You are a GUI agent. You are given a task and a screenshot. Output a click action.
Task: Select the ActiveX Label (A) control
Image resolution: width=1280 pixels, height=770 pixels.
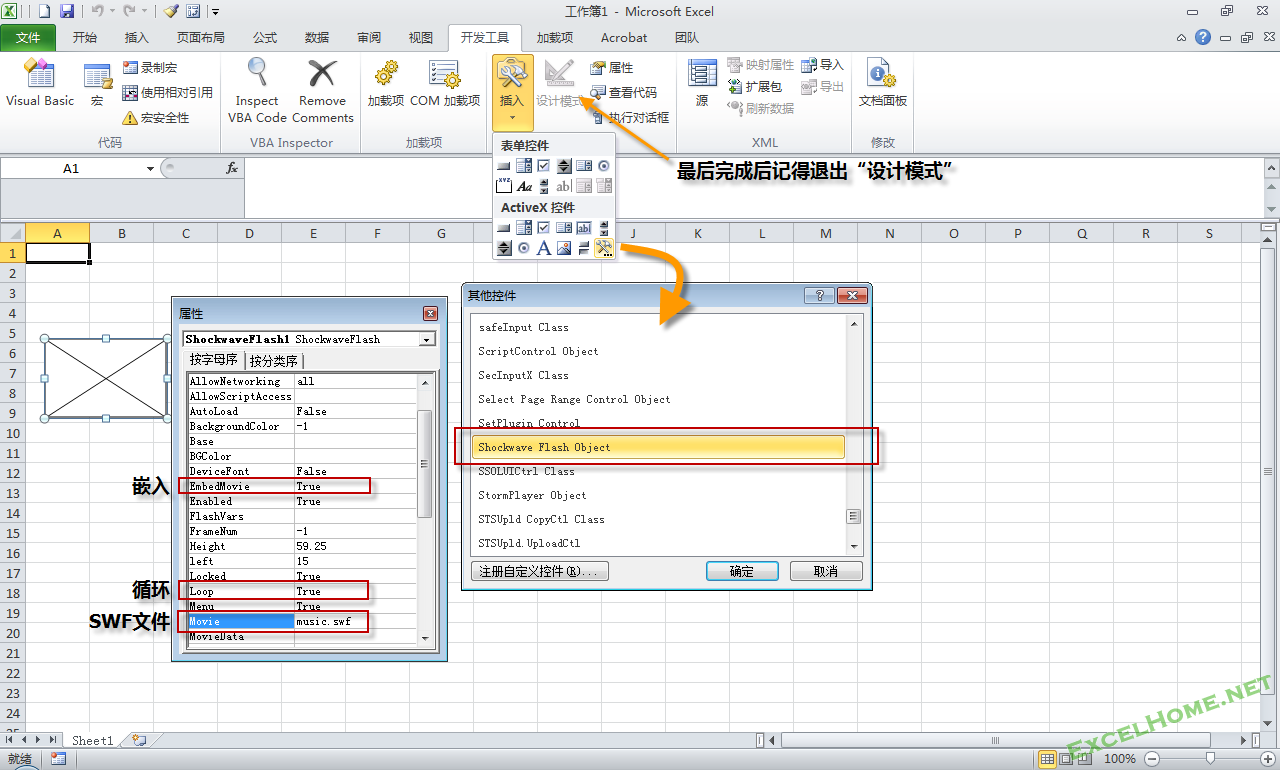[x=544, y=248]
